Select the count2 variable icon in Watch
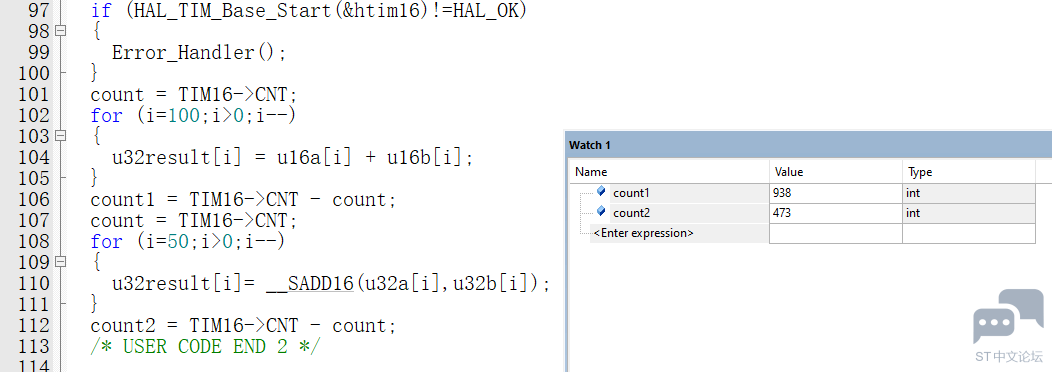Viewport: 1052px width, 372px height. click(x=601, y=212)
